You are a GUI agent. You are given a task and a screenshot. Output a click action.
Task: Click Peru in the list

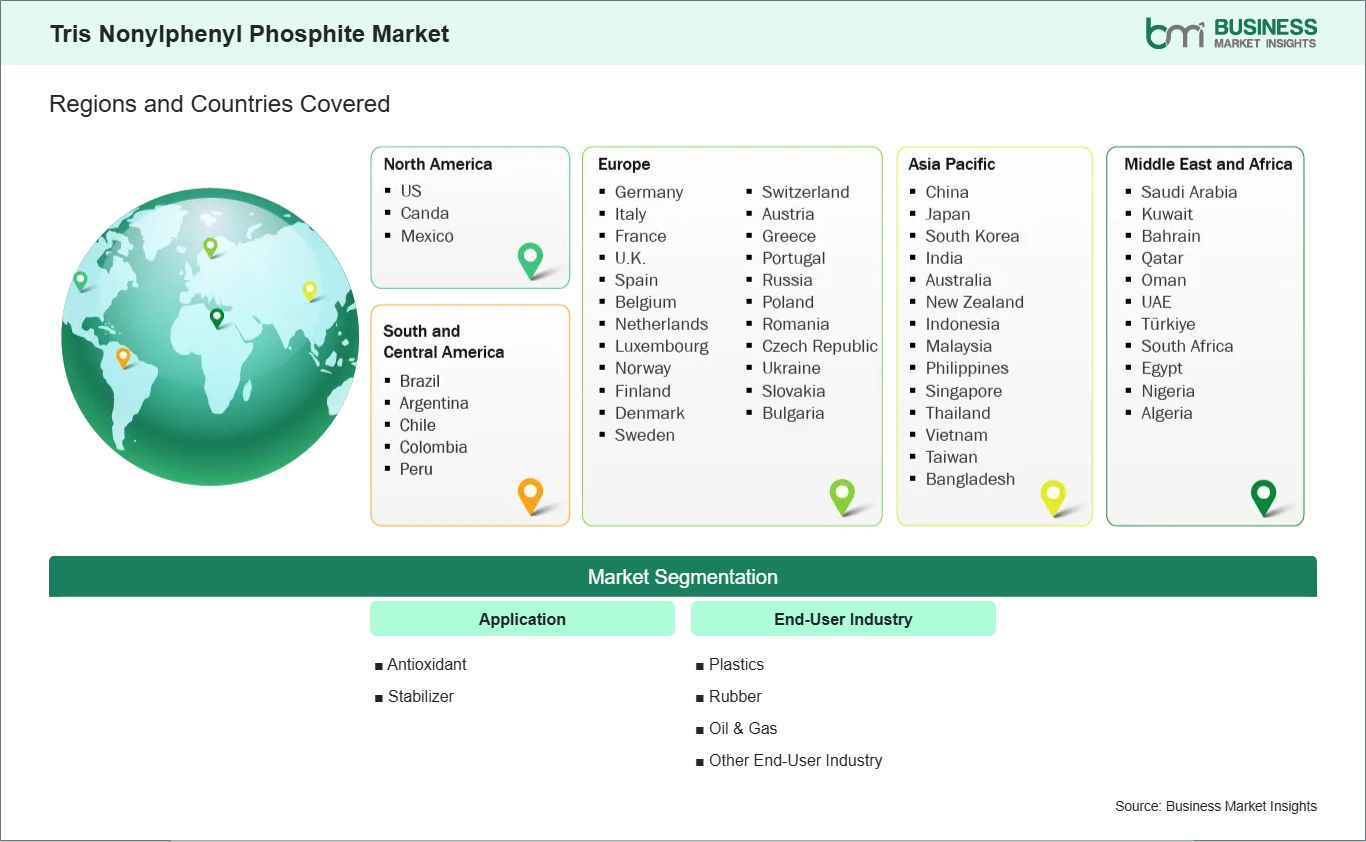(416, 469)
